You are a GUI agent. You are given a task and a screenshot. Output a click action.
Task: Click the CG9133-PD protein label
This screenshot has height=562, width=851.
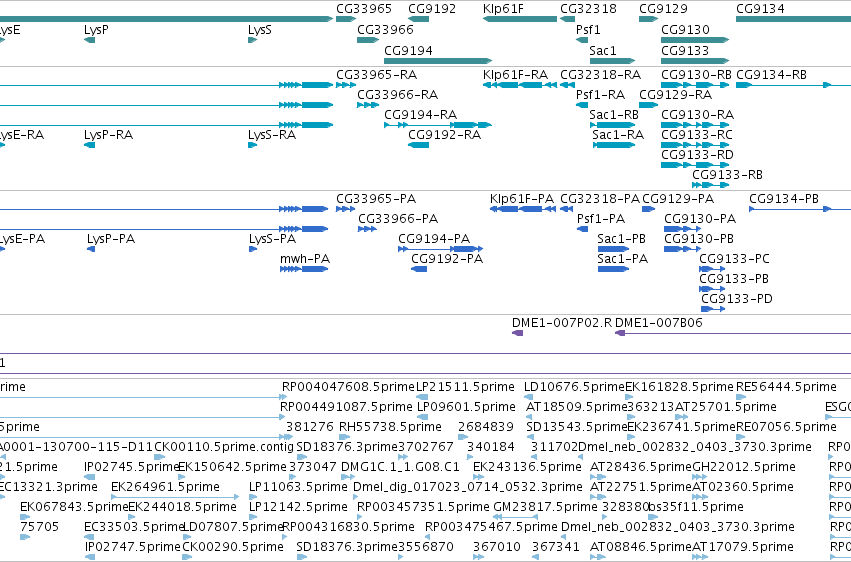click(737, 299)
